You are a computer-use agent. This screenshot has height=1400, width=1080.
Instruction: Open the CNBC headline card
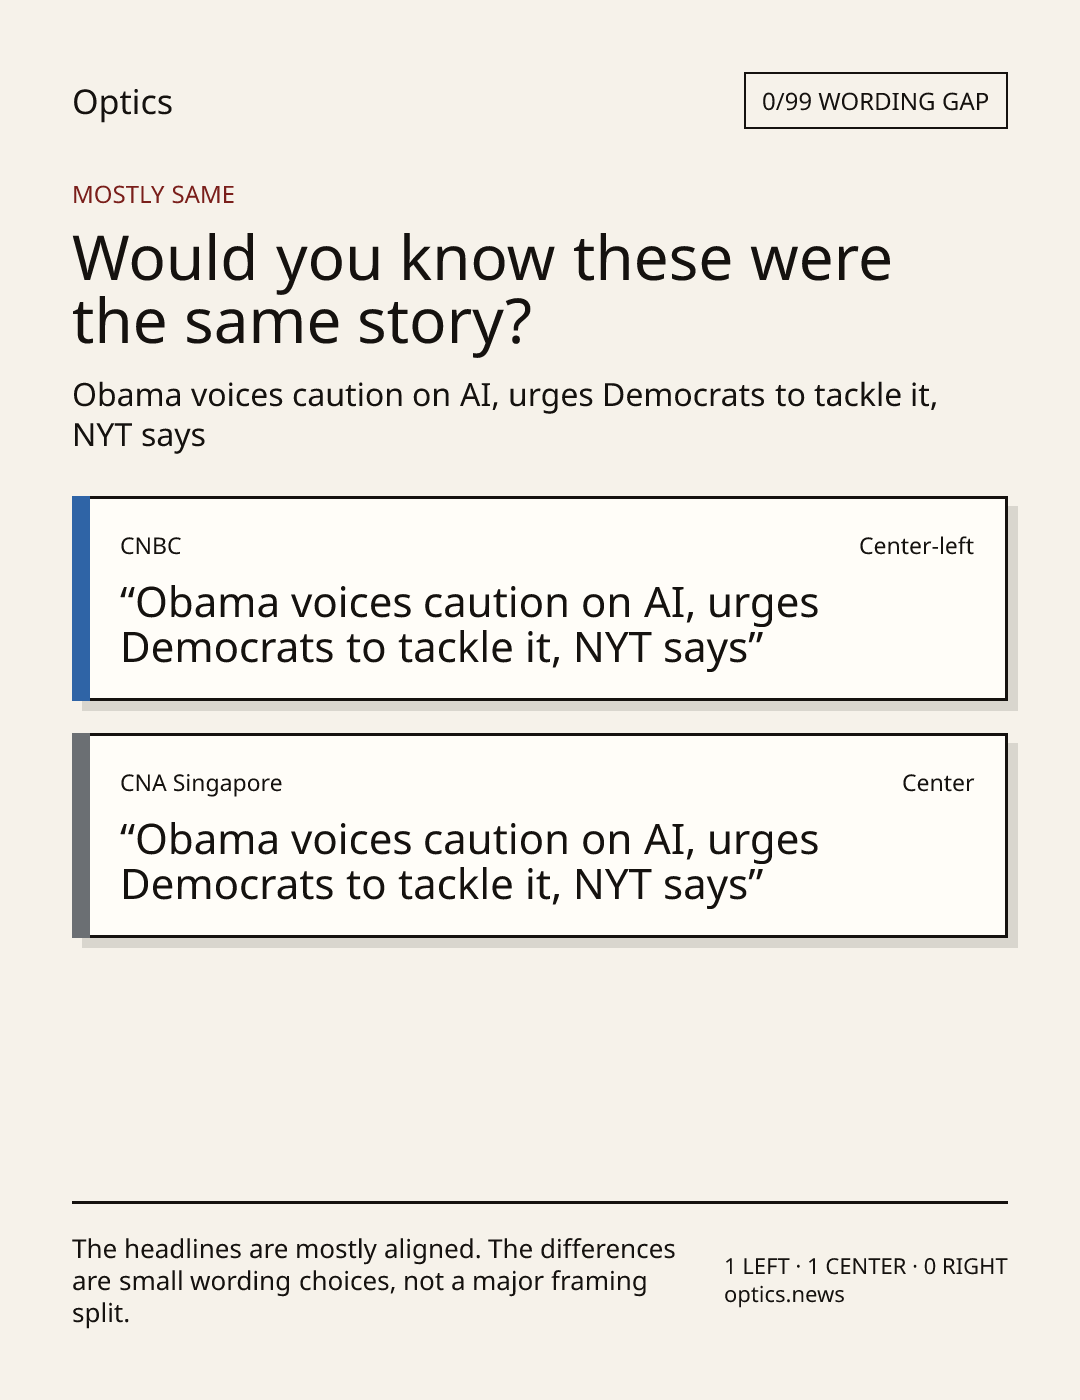tap(540, 598)
